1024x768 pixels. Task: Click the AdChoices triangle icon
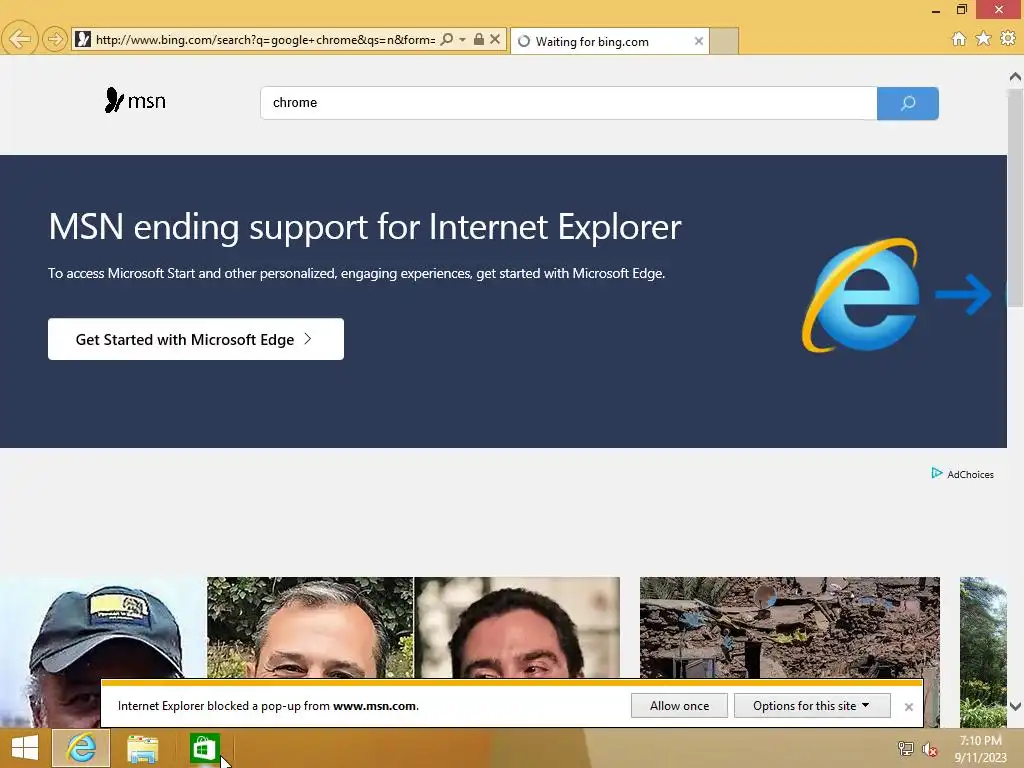coord(936,473)
